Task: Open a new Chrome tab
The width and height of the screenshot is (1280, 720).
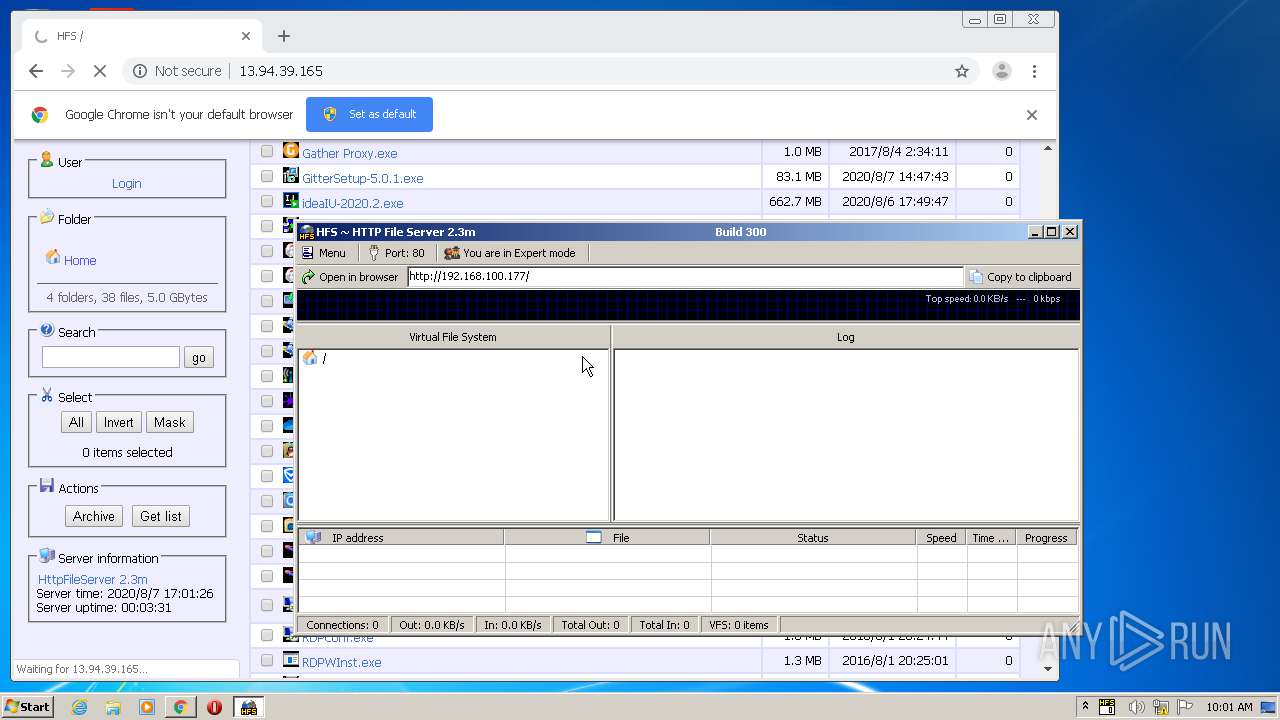Action: [x=284, y=36]
